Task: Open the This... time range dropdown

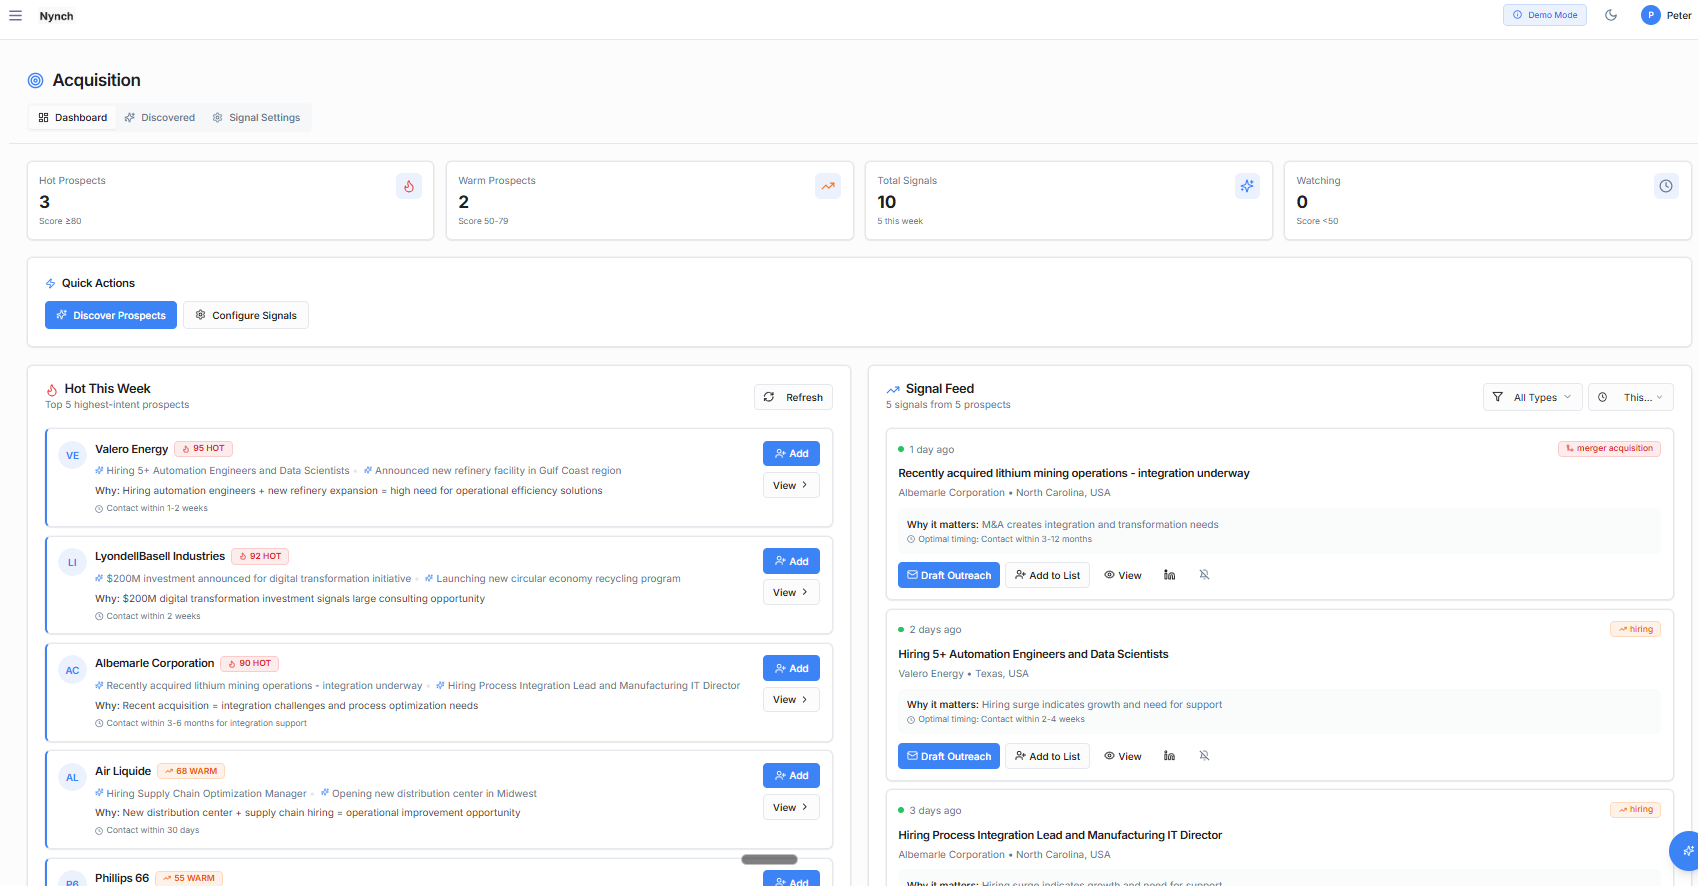Action: 1631,397
